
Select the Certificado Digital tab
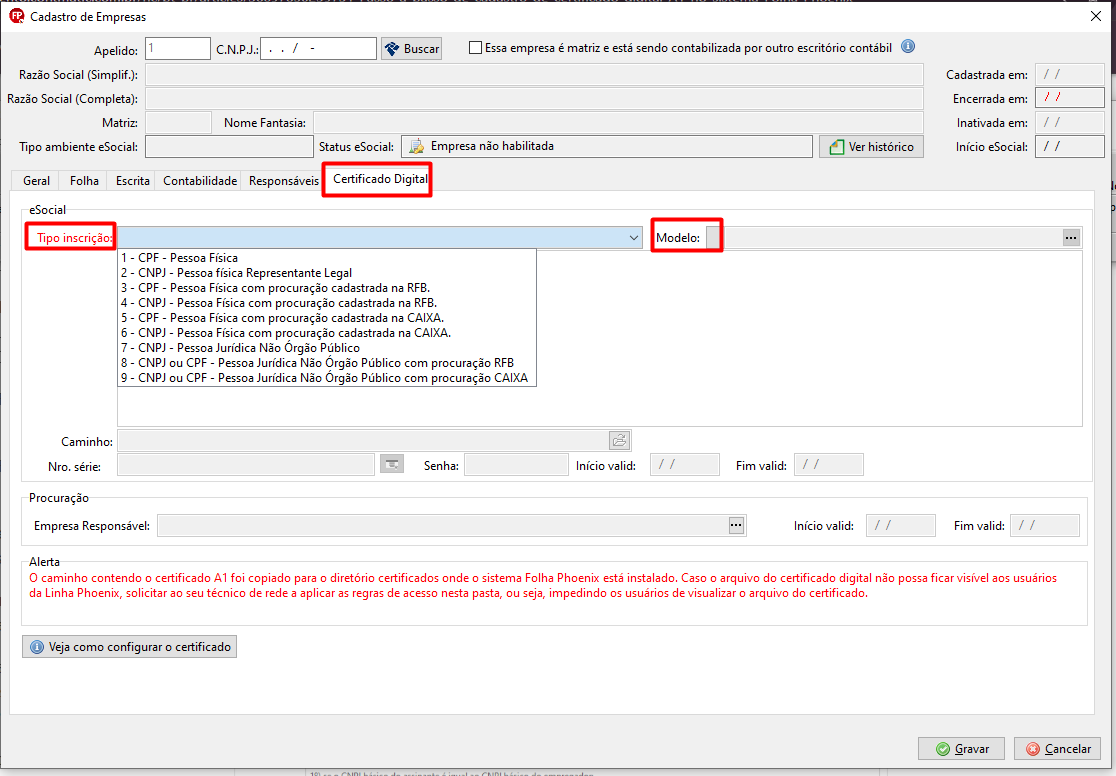click(380, 179)
